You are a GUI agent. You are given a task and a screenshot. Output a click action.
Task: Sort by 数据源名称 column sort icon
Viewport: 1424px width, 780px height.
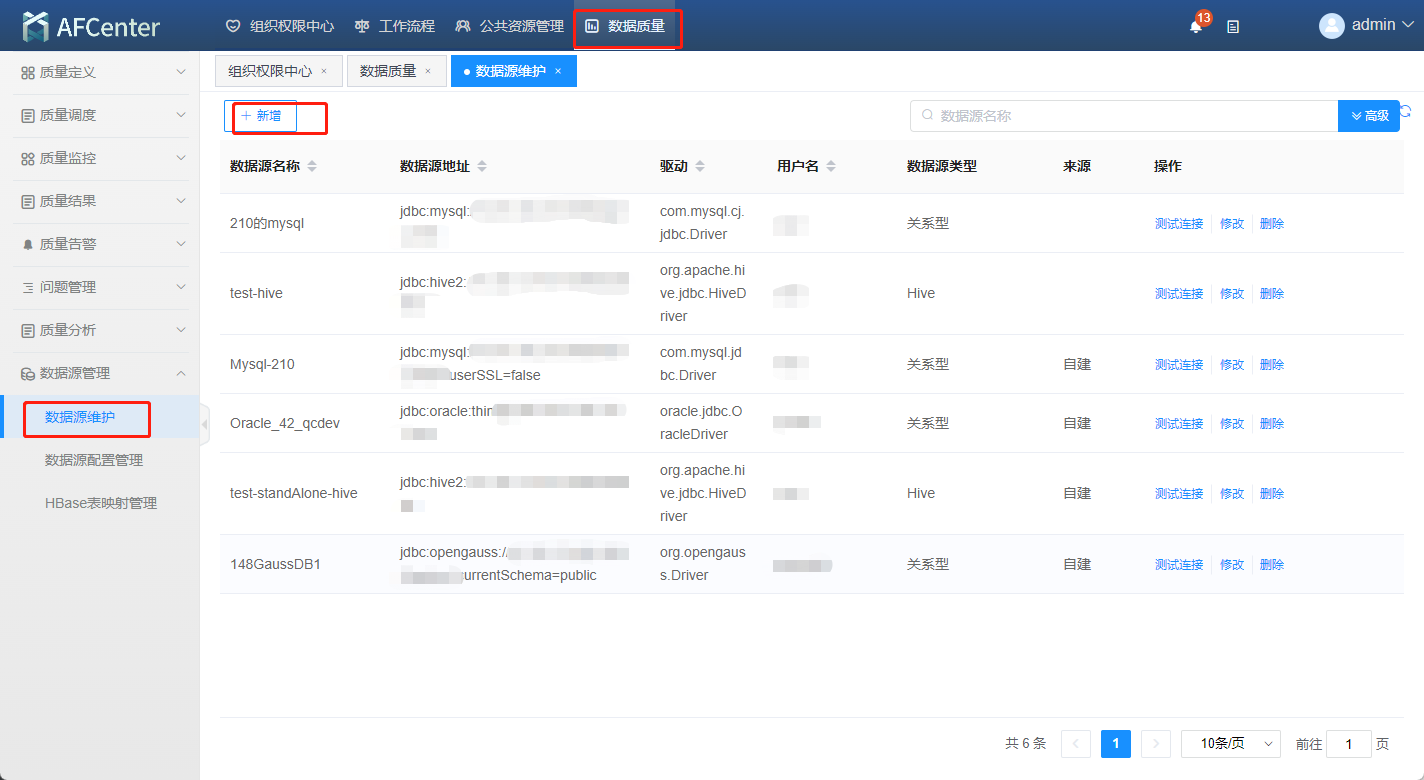(x=312, y=167)
